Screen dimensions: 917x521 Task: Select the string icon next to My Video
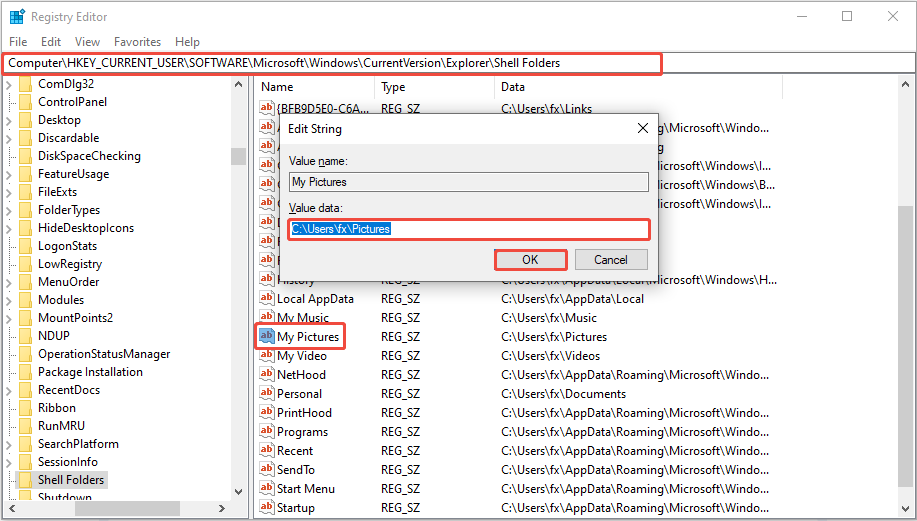pos(267,354)
